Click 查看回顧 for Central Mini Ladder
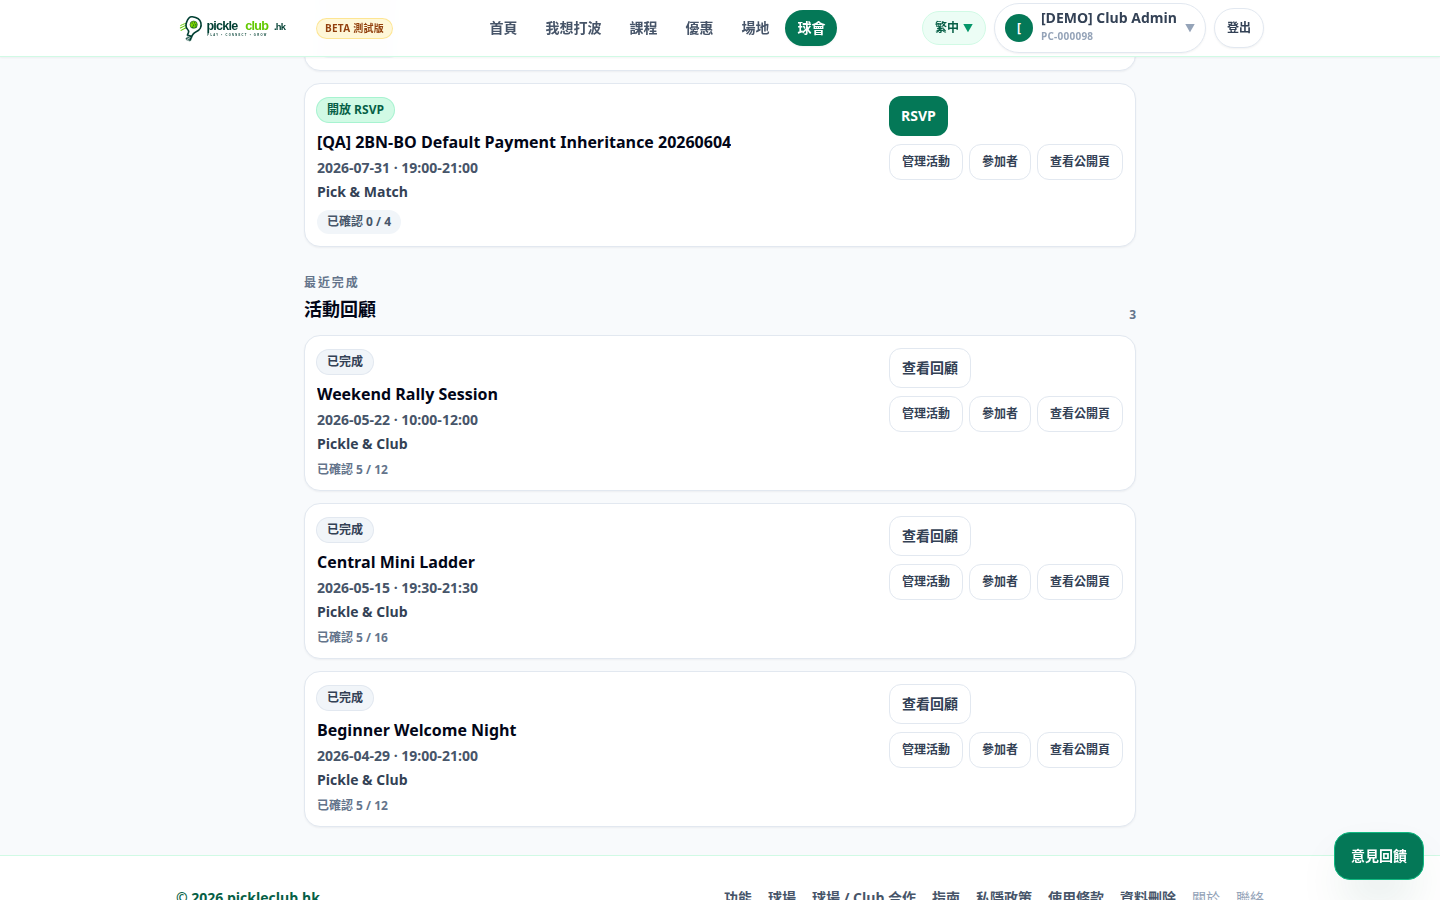This screenshot has height=900, width=1440. pyautogui.click(x=930, y=536)
